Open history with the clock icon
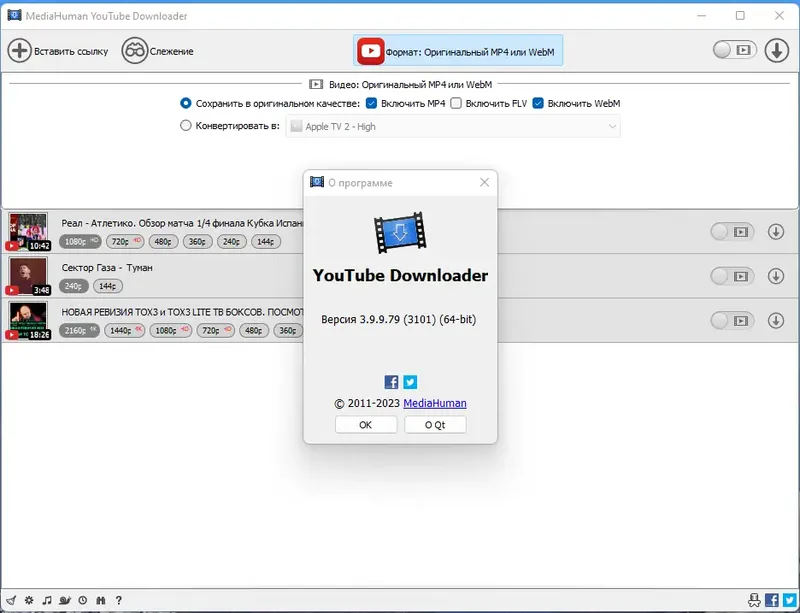Screen dimensions: 800x613 [x=82, y=600]
